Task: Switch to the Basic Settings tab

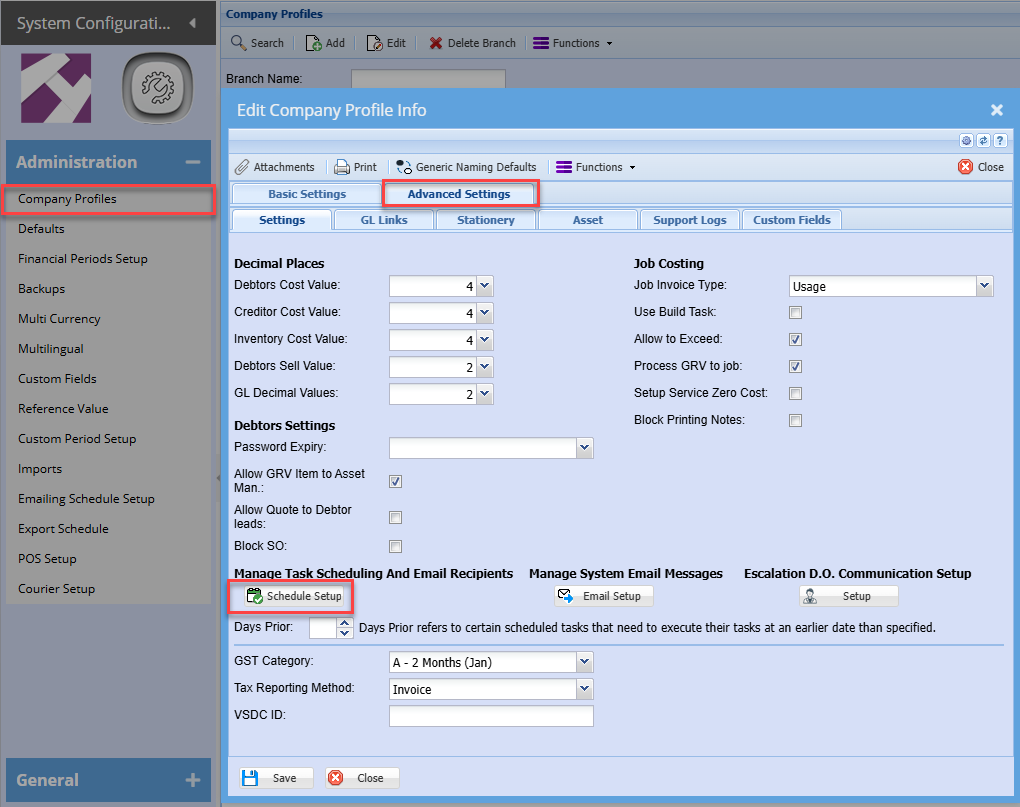Action: pyautogui.click(x=307, y=194)
